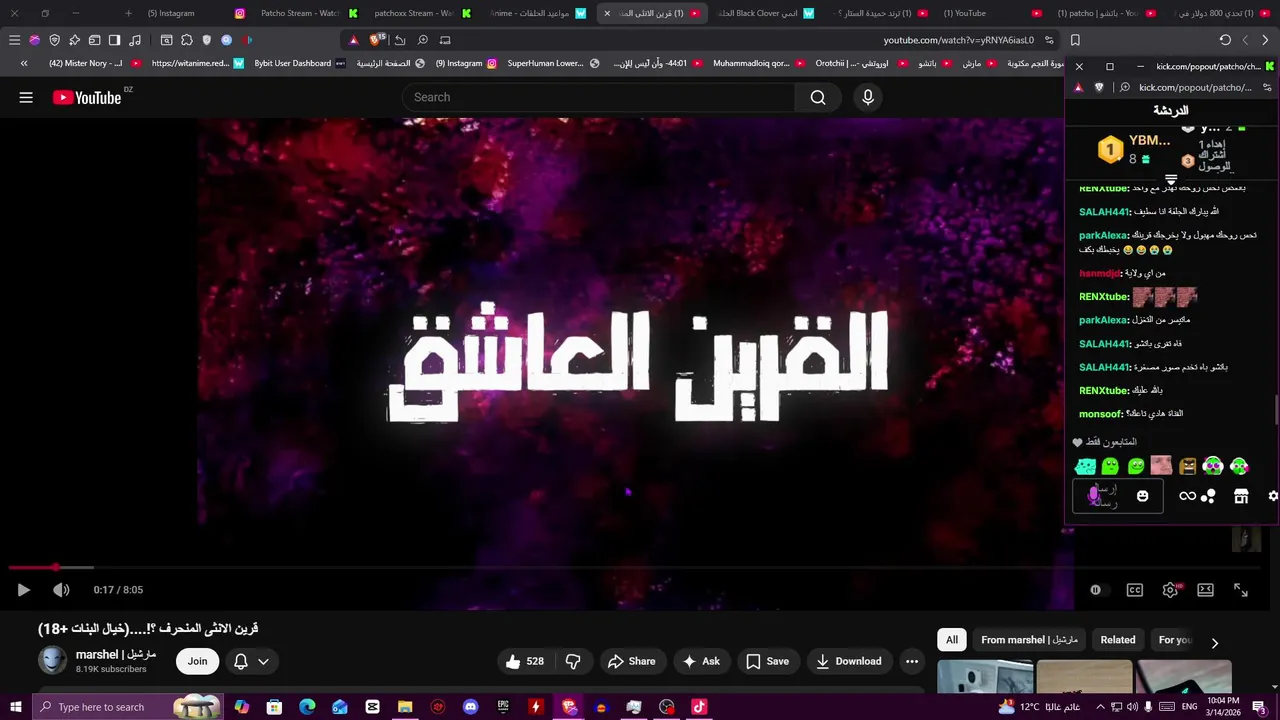The height and width of the screenshot is (720, 1280).
Task: Open Kick chat settings gear
Action: (1273, 496)
